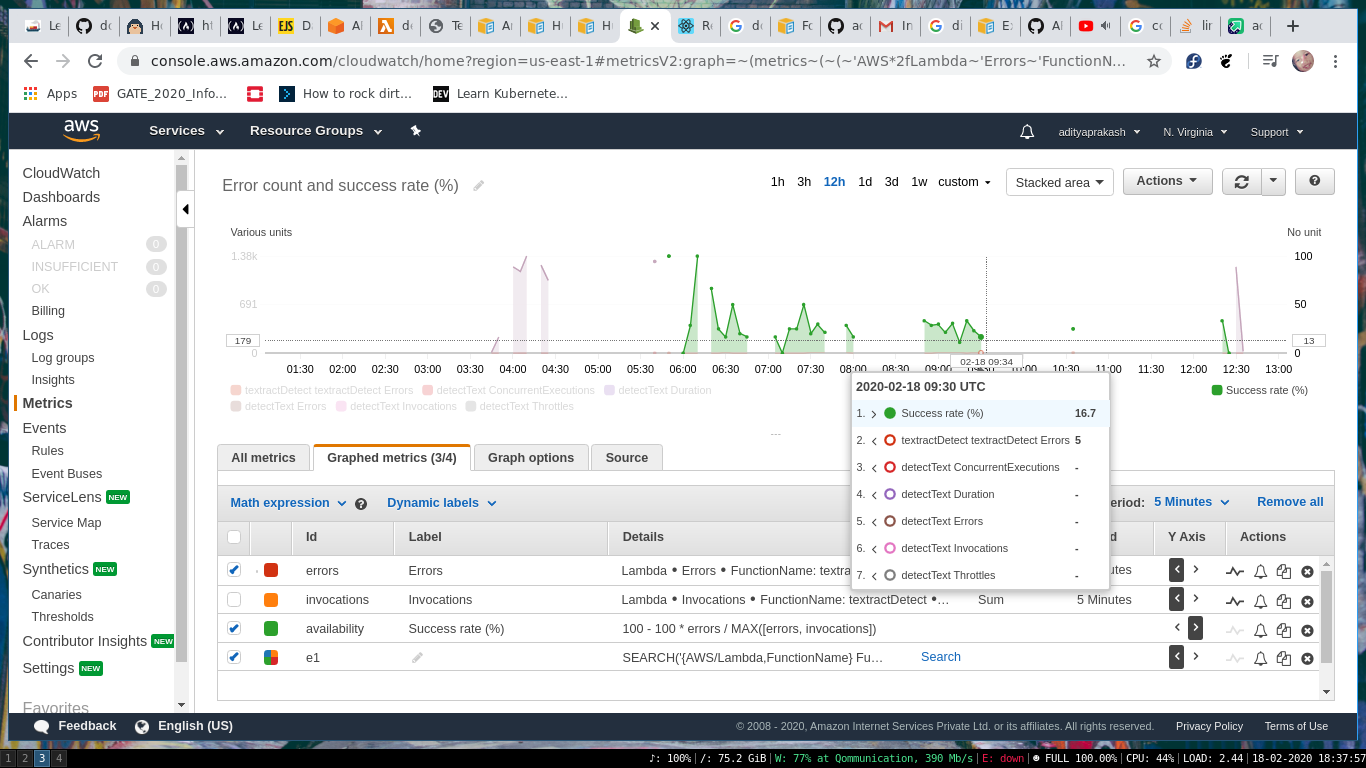Check the invocations metric checkbox

pos(234,599)
